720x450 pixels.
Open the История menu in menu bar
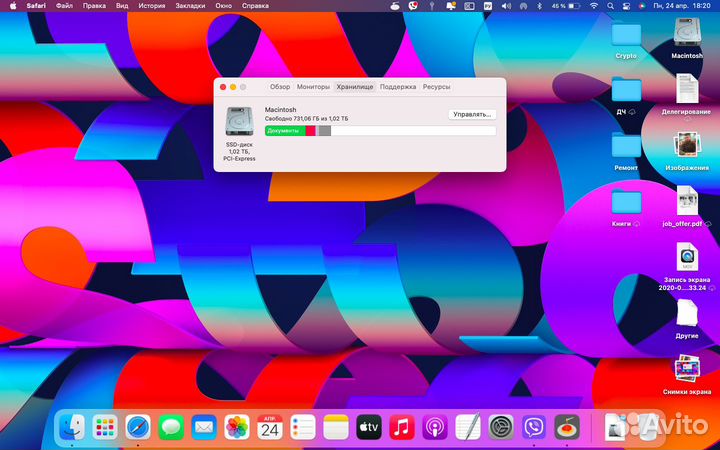pos(152,6)
